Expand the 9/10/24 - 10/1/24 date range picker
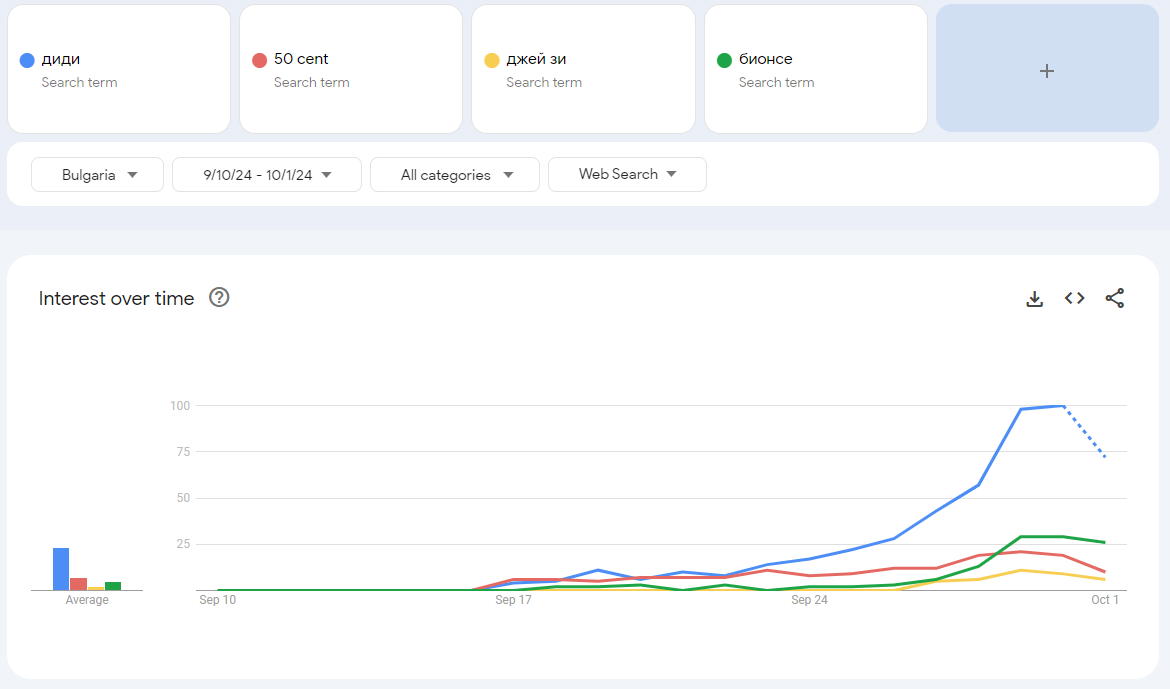This screenshot has height=689, width=1170. (266, 174)
